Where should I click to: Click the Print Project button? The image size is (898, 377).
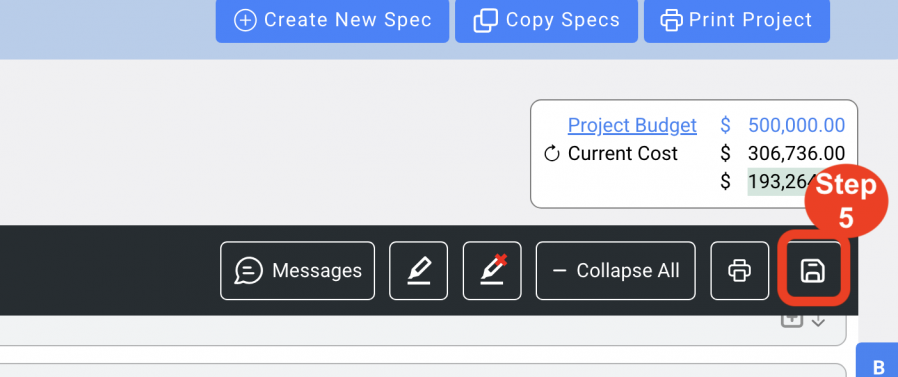[737, 20]
